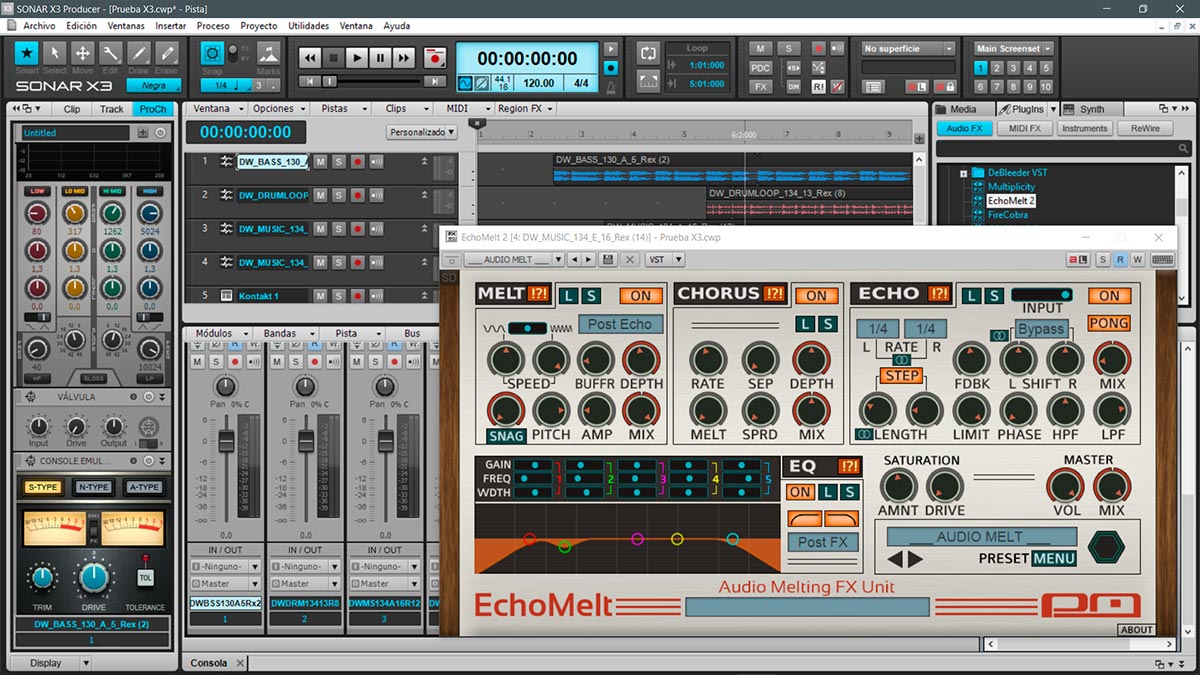Viewport: 1200px width, 675px height.
Task: Rewind the transport
Action: 311,58
